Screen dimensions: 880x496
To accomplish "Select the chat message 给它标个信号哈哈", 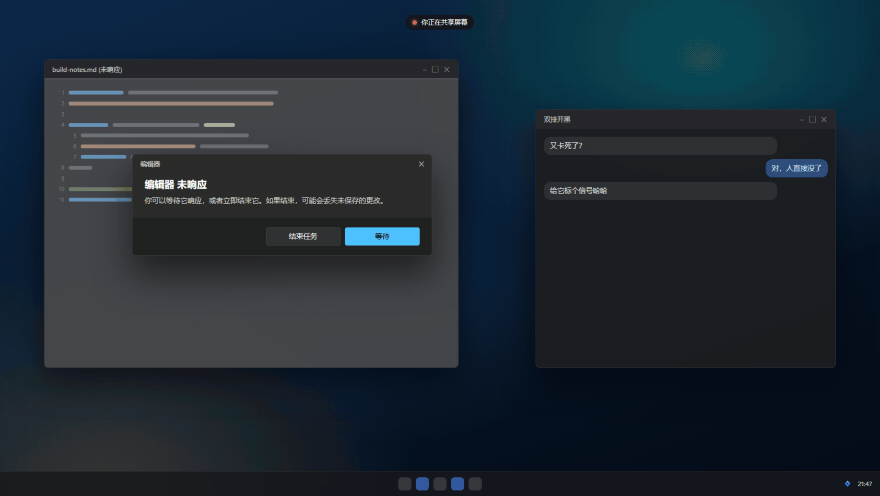I will pyautogui.click(x=660, y=191).
